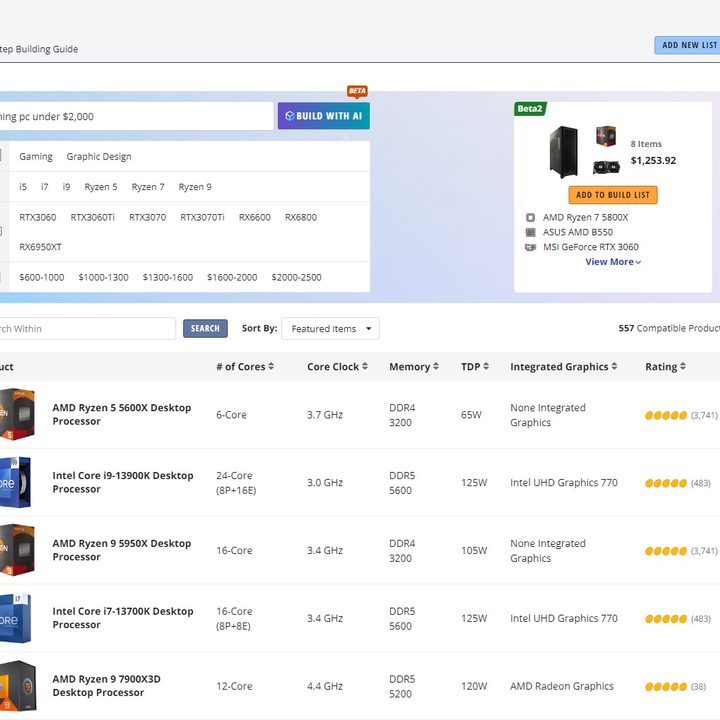
Task: Click Add New List button
Action: 687,45
